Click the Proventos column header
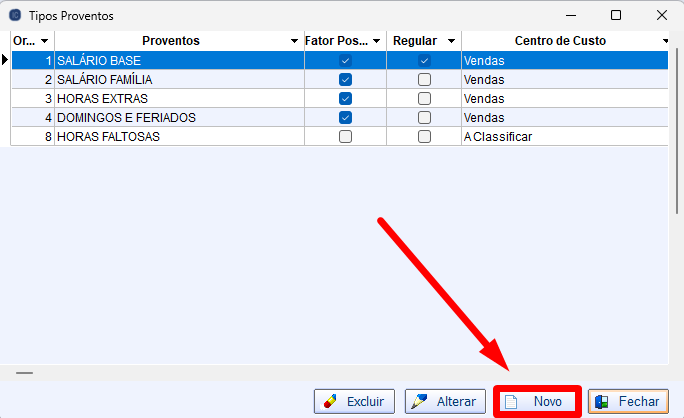This screenshot has width=684, height=418. (x=170, y=41)
